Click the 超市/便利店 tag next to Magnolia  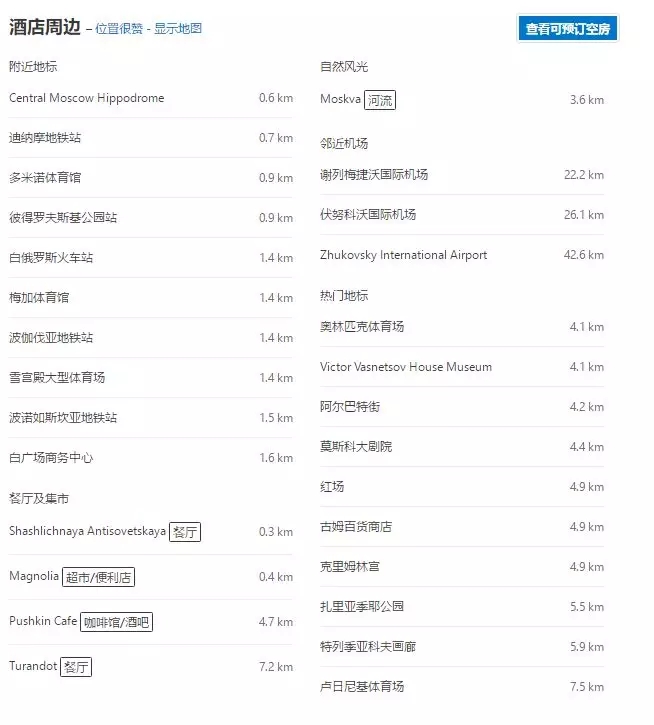click(x=99, y=577)
